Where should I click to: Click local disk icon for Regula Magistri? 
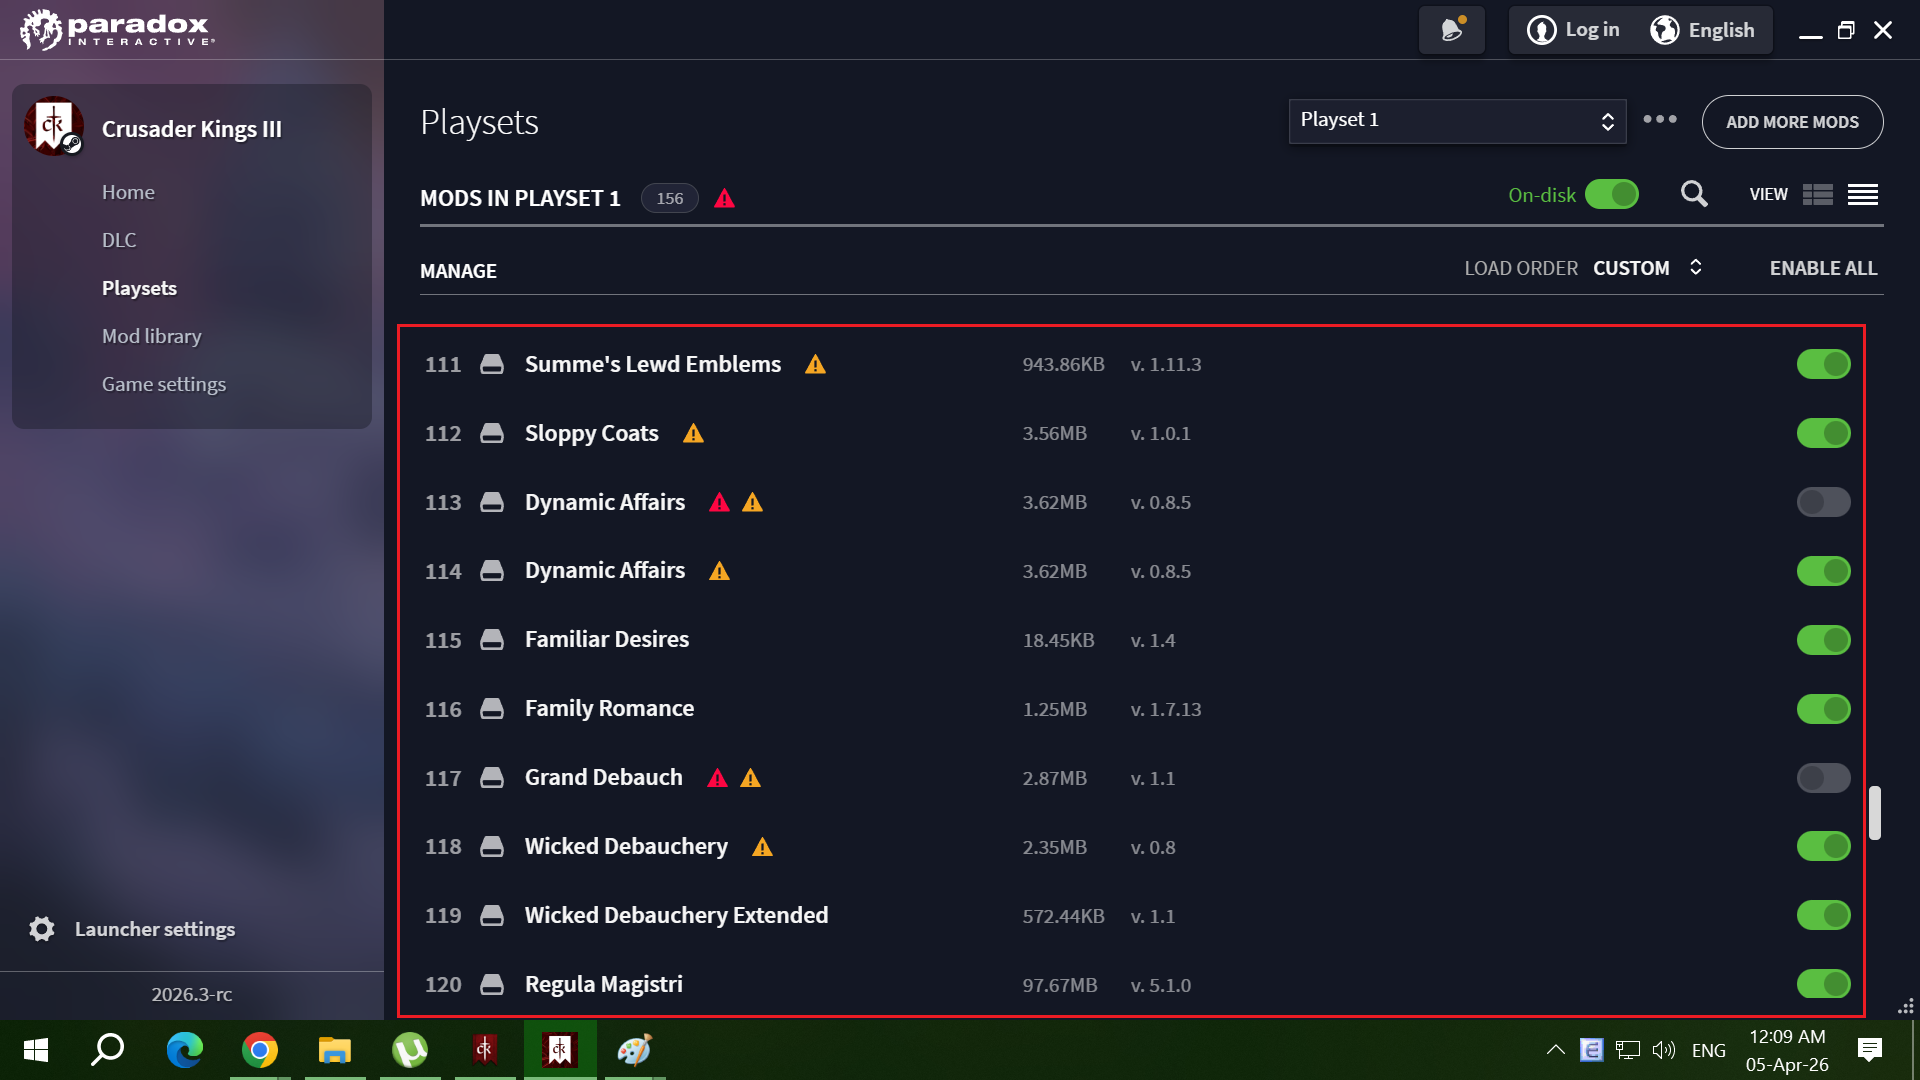492,984
